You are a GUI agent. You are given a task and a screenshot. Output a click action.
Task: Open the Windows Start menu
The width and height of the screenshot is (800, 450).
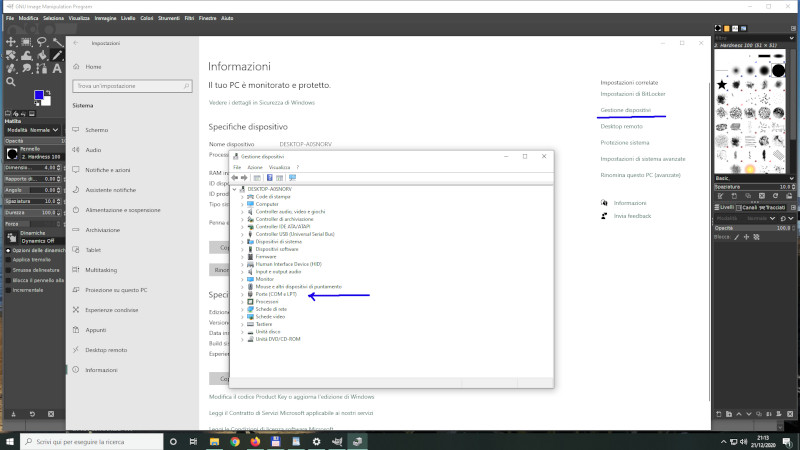(x=10, y=442)
